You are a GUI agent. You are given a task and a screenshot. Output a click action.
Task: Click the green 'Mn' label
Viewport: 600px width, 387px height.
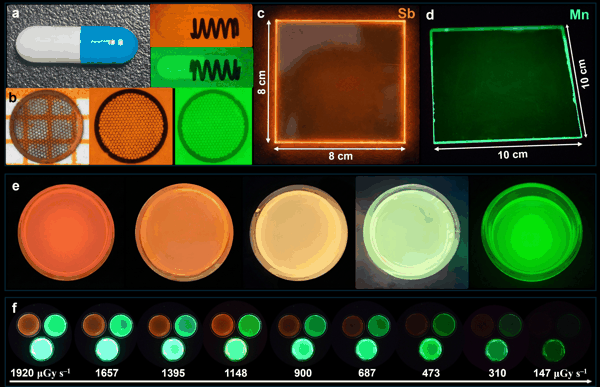tap(579, 15)
